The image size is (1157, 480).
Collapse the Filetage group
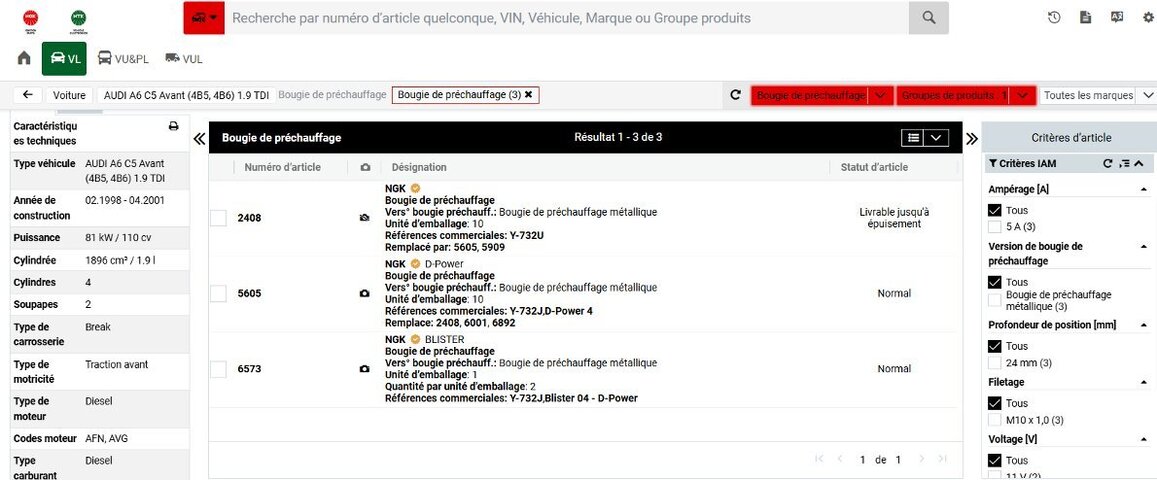pyautogui.click(x=1144, y=382)
